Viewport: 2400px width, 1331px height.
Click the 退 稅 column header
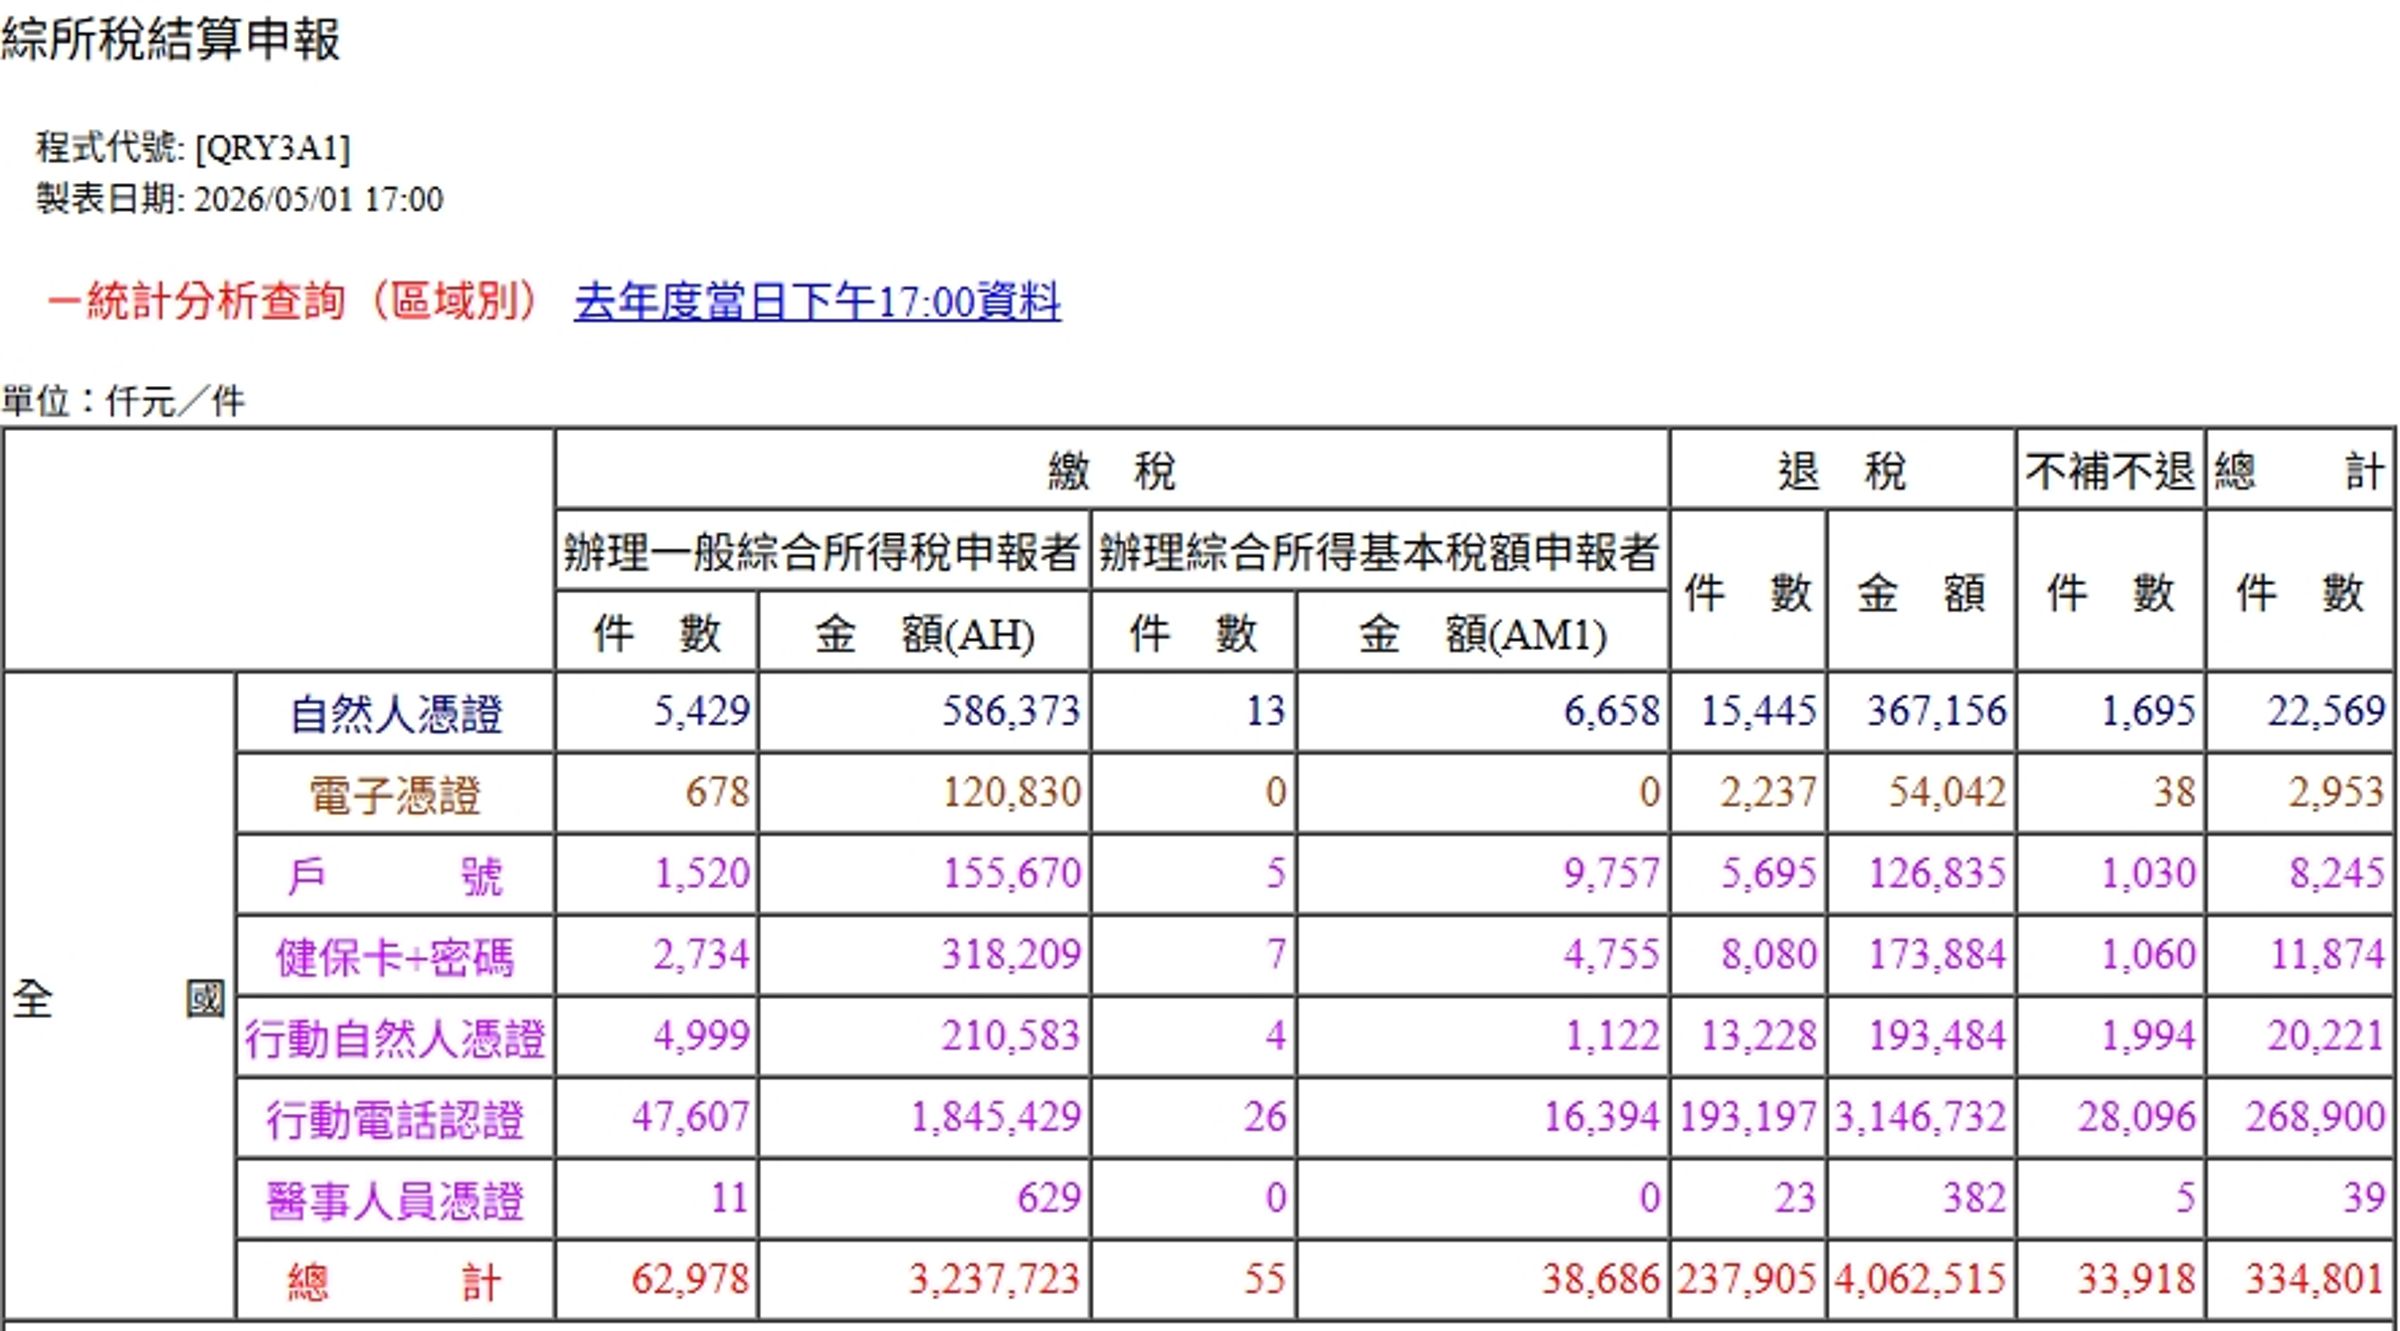[x=1842, y=471]
